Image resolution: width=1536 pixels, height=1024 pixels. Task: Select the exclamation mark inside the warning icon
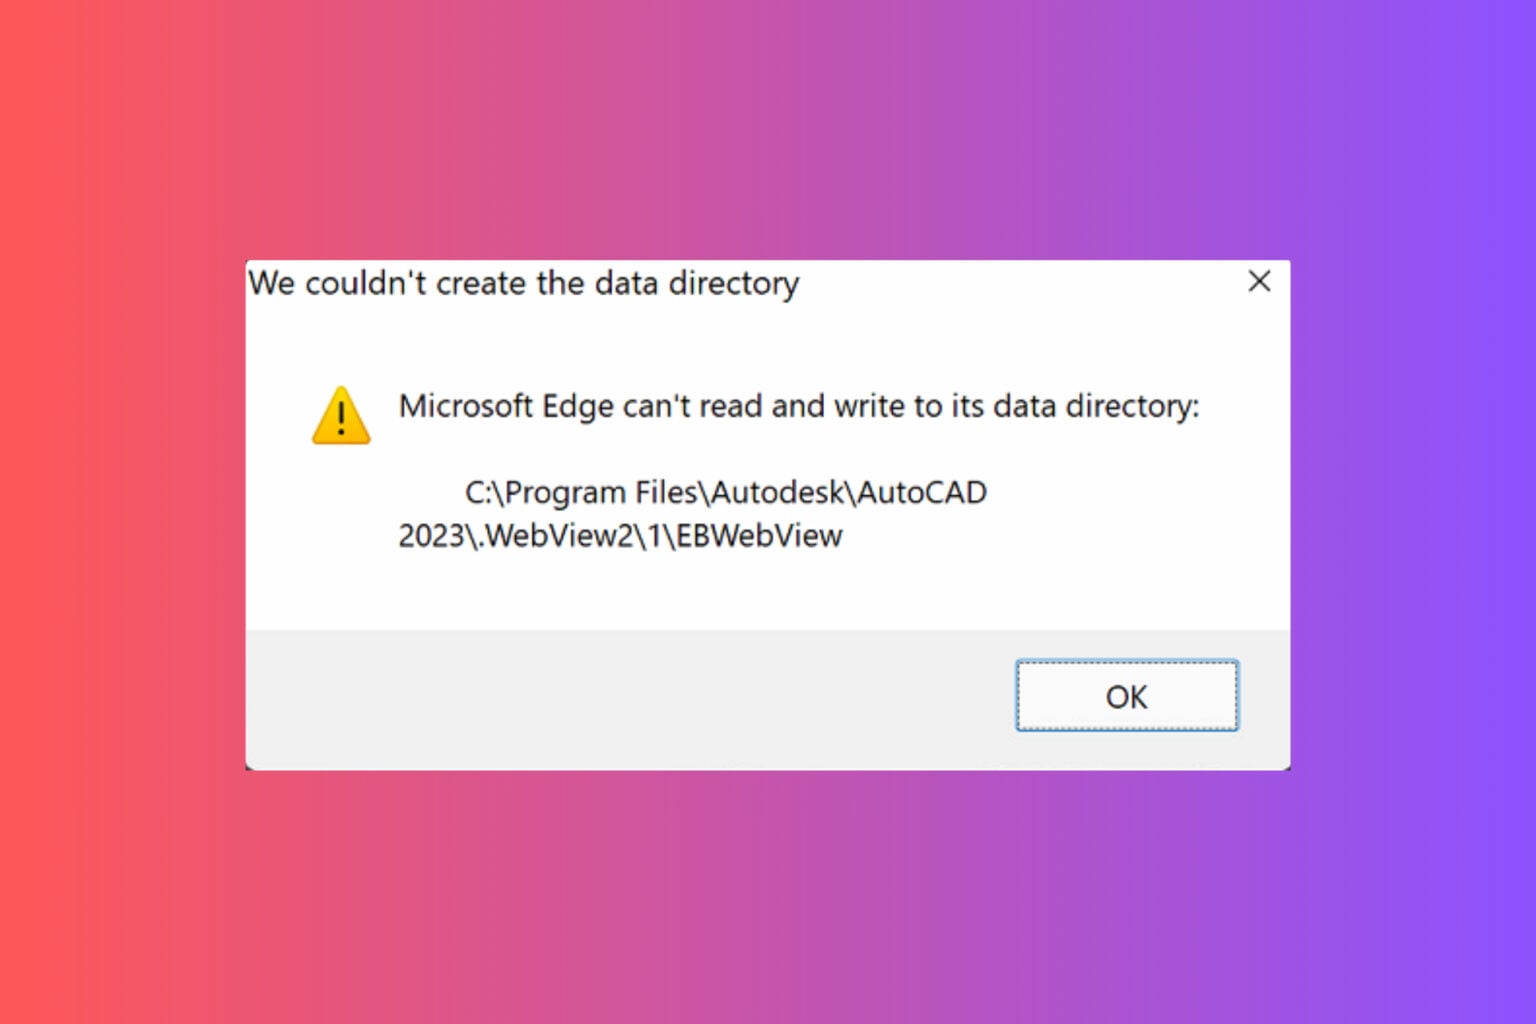coord(340,418)
